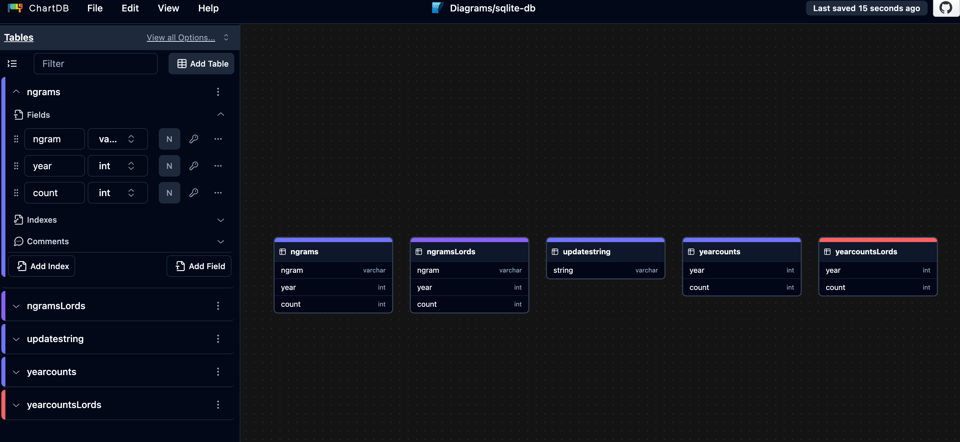
Task: Toggle nullable N for year field
Action: 170,166
